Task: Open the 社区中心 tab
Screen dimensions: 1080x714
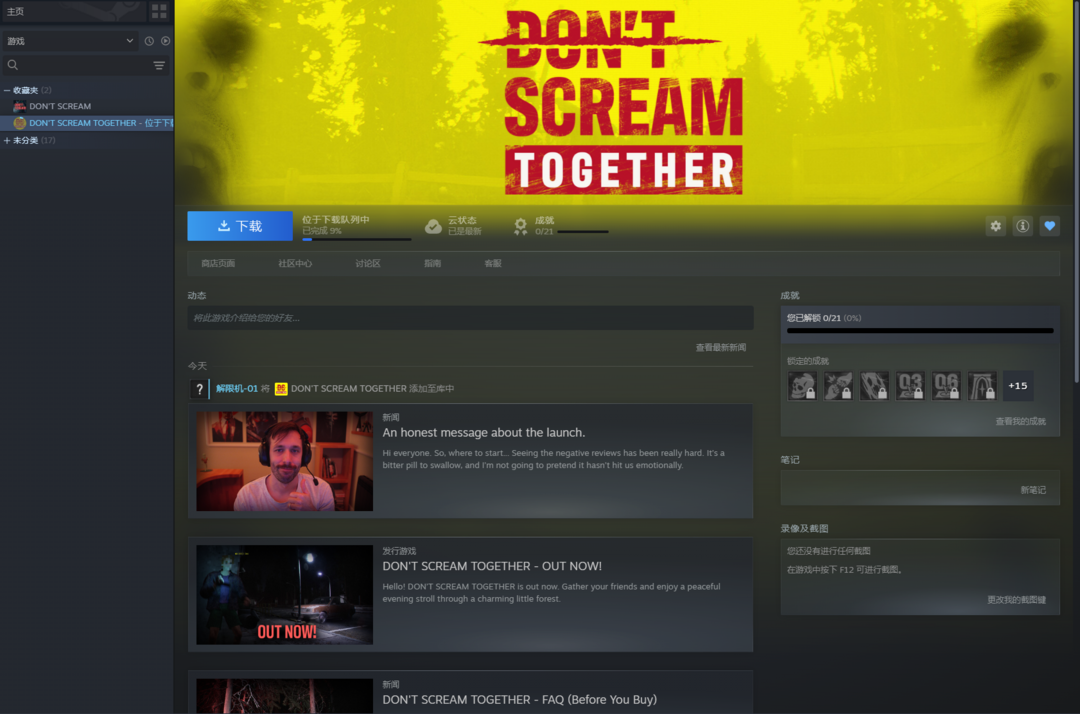Action: [295, 264]
